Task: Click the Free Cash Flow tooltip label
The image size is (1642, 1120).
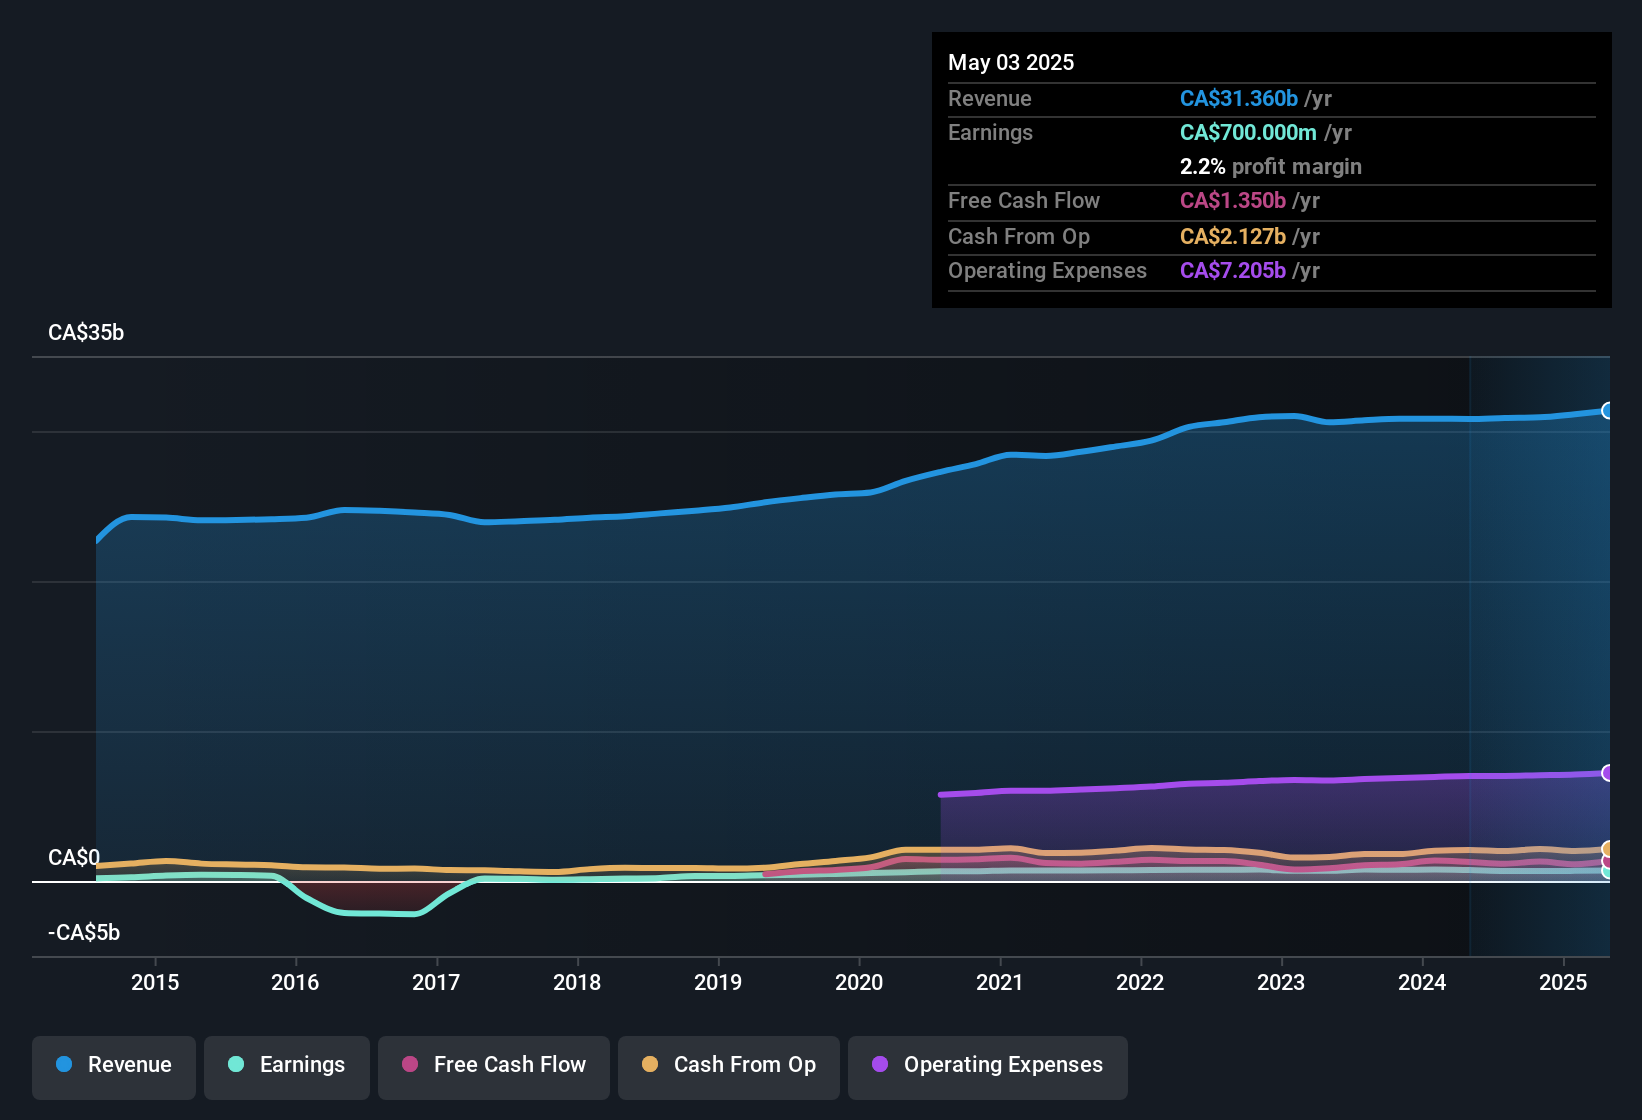Action: pos(1024,200)
